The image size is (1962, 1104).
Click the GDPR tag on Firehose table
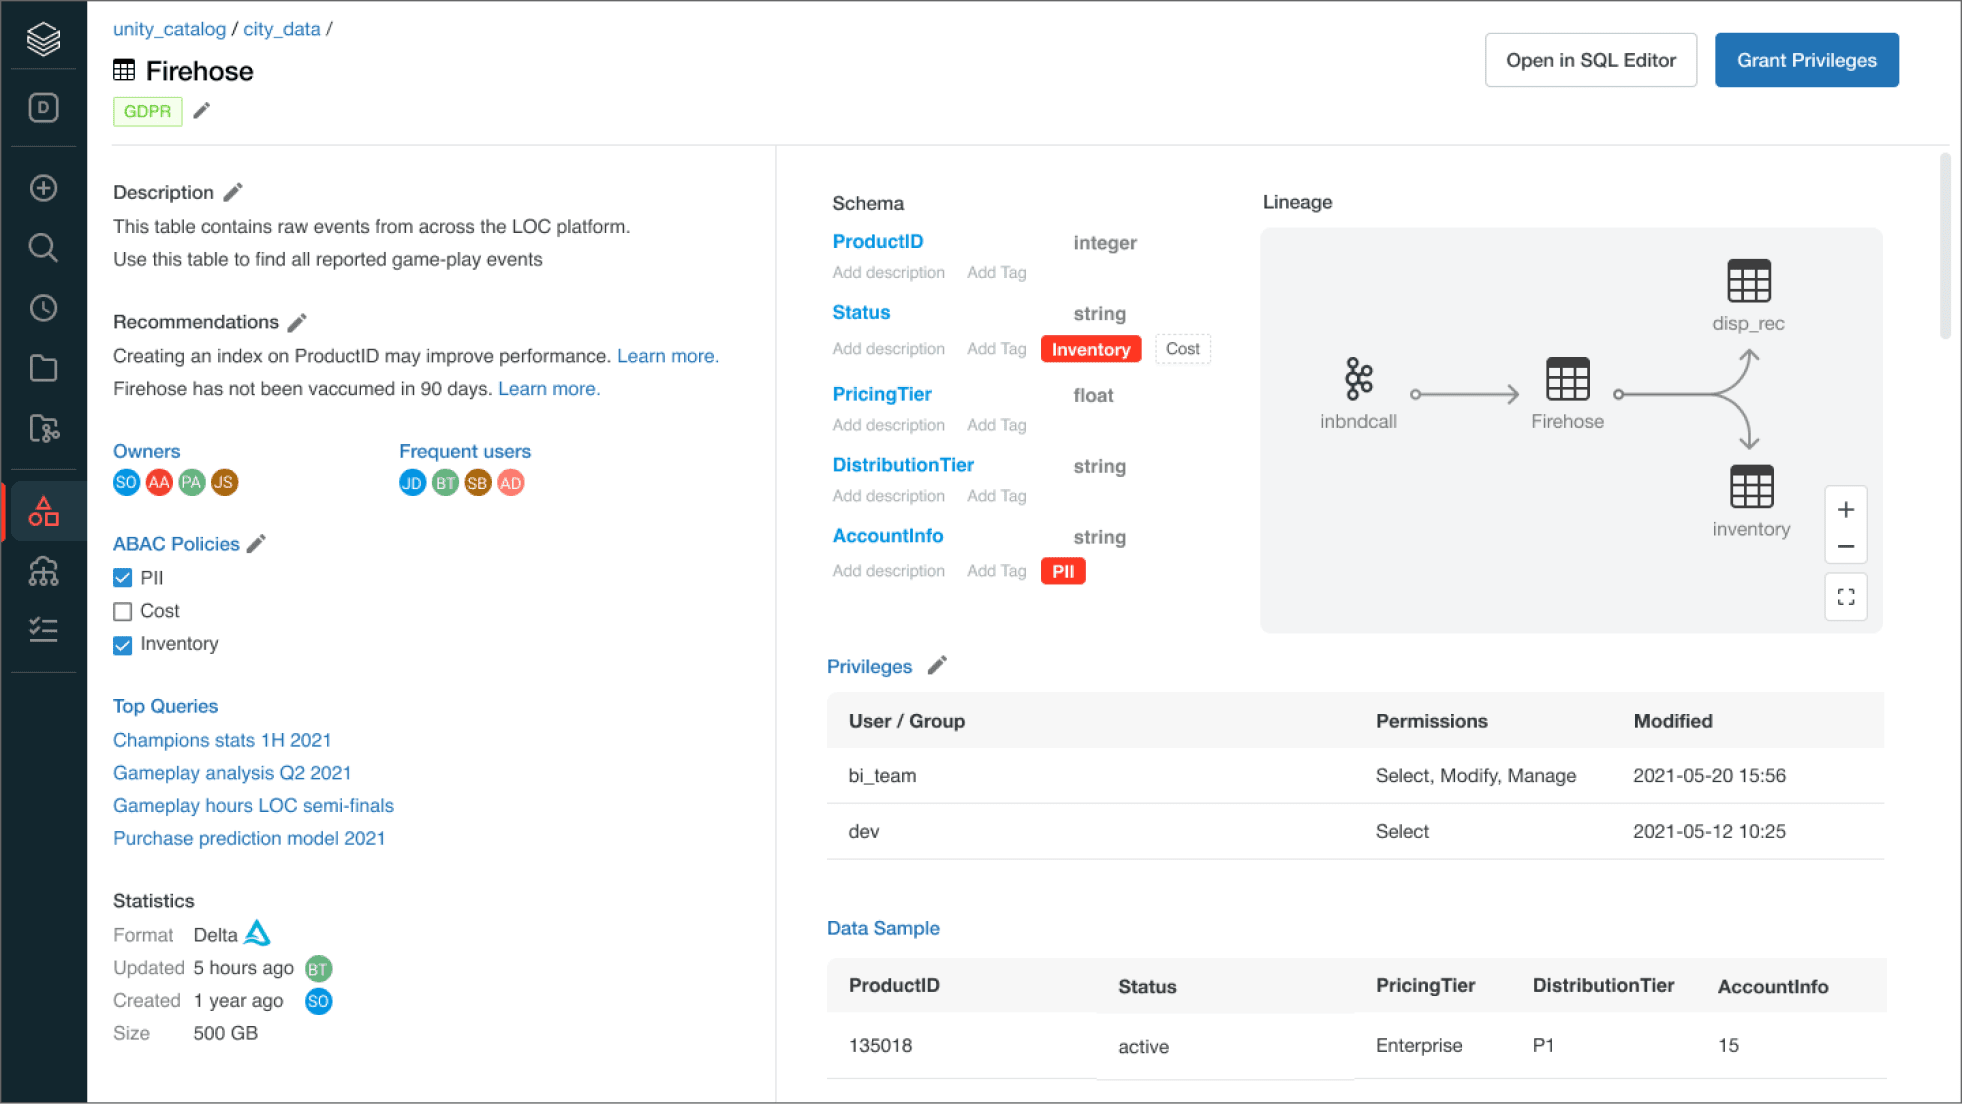pos(147,109)
